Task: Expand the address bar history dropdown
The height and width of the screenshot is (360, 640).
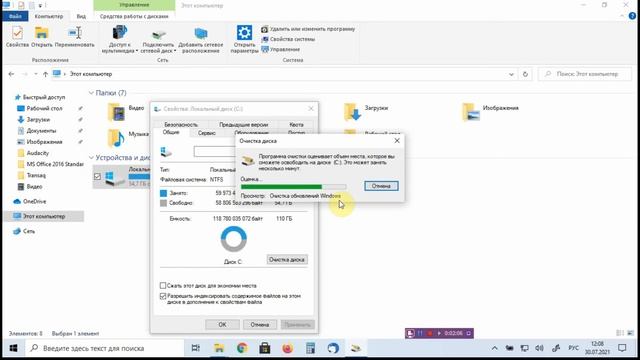Action: point(511,74)
